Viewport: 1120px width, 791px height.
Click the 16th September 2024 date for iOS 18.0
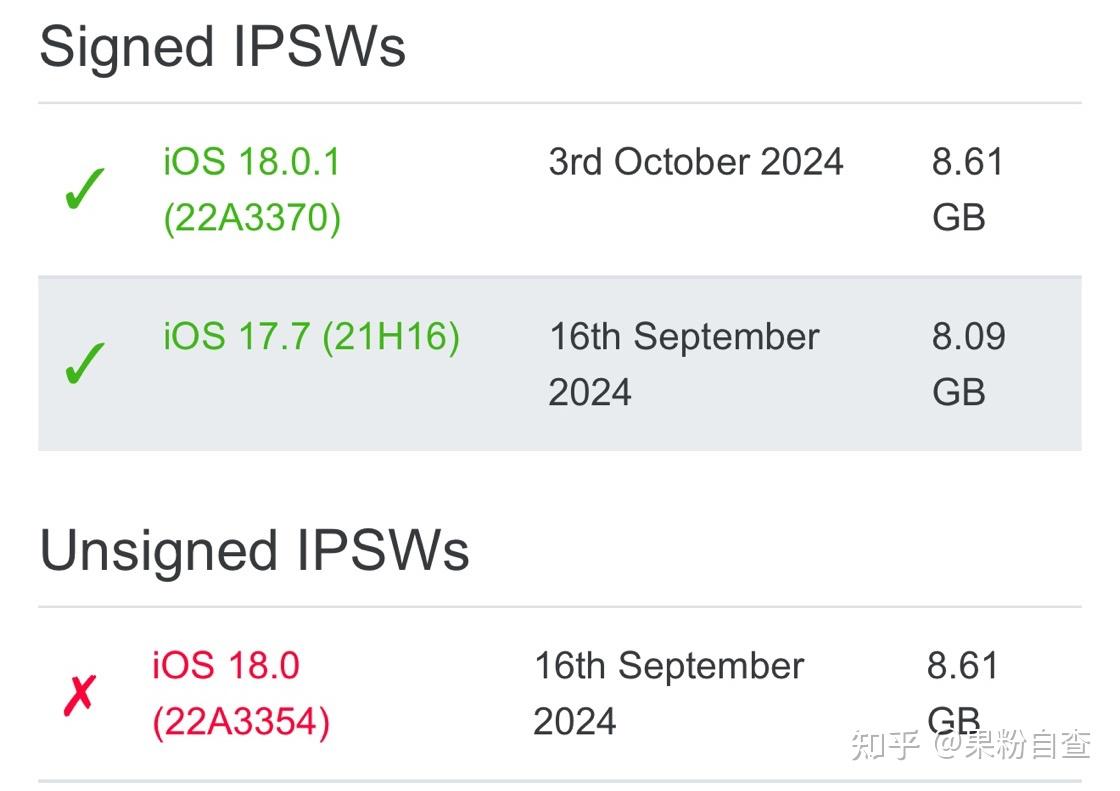[671, 692]
